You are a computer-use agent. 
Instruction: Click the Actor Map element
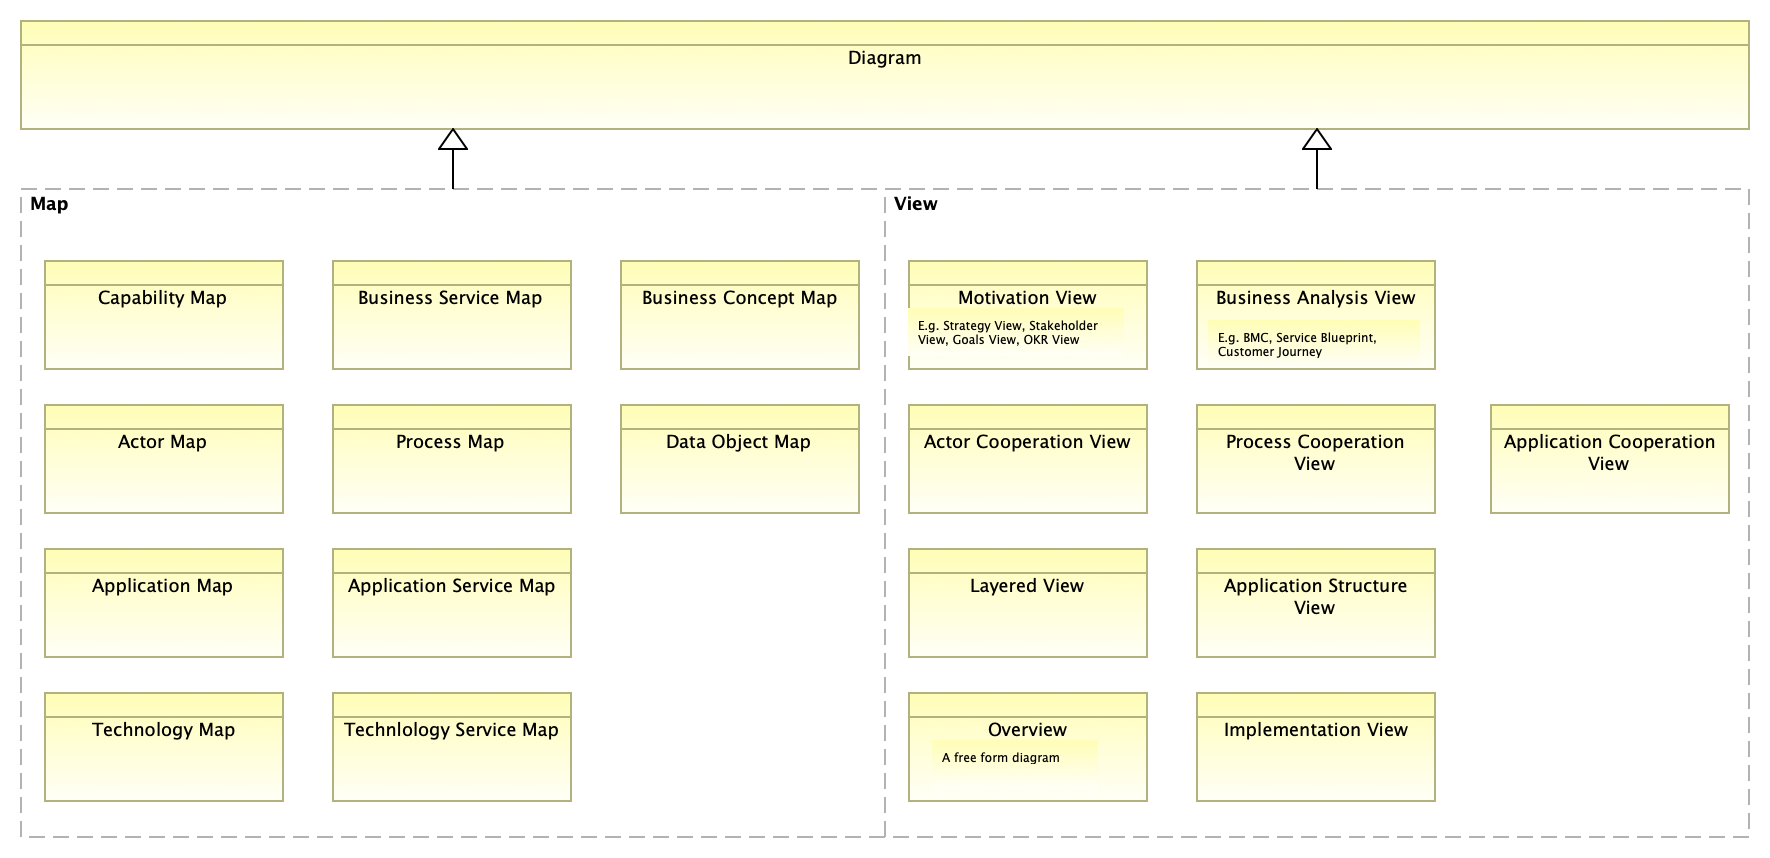(x=164, y=459)
